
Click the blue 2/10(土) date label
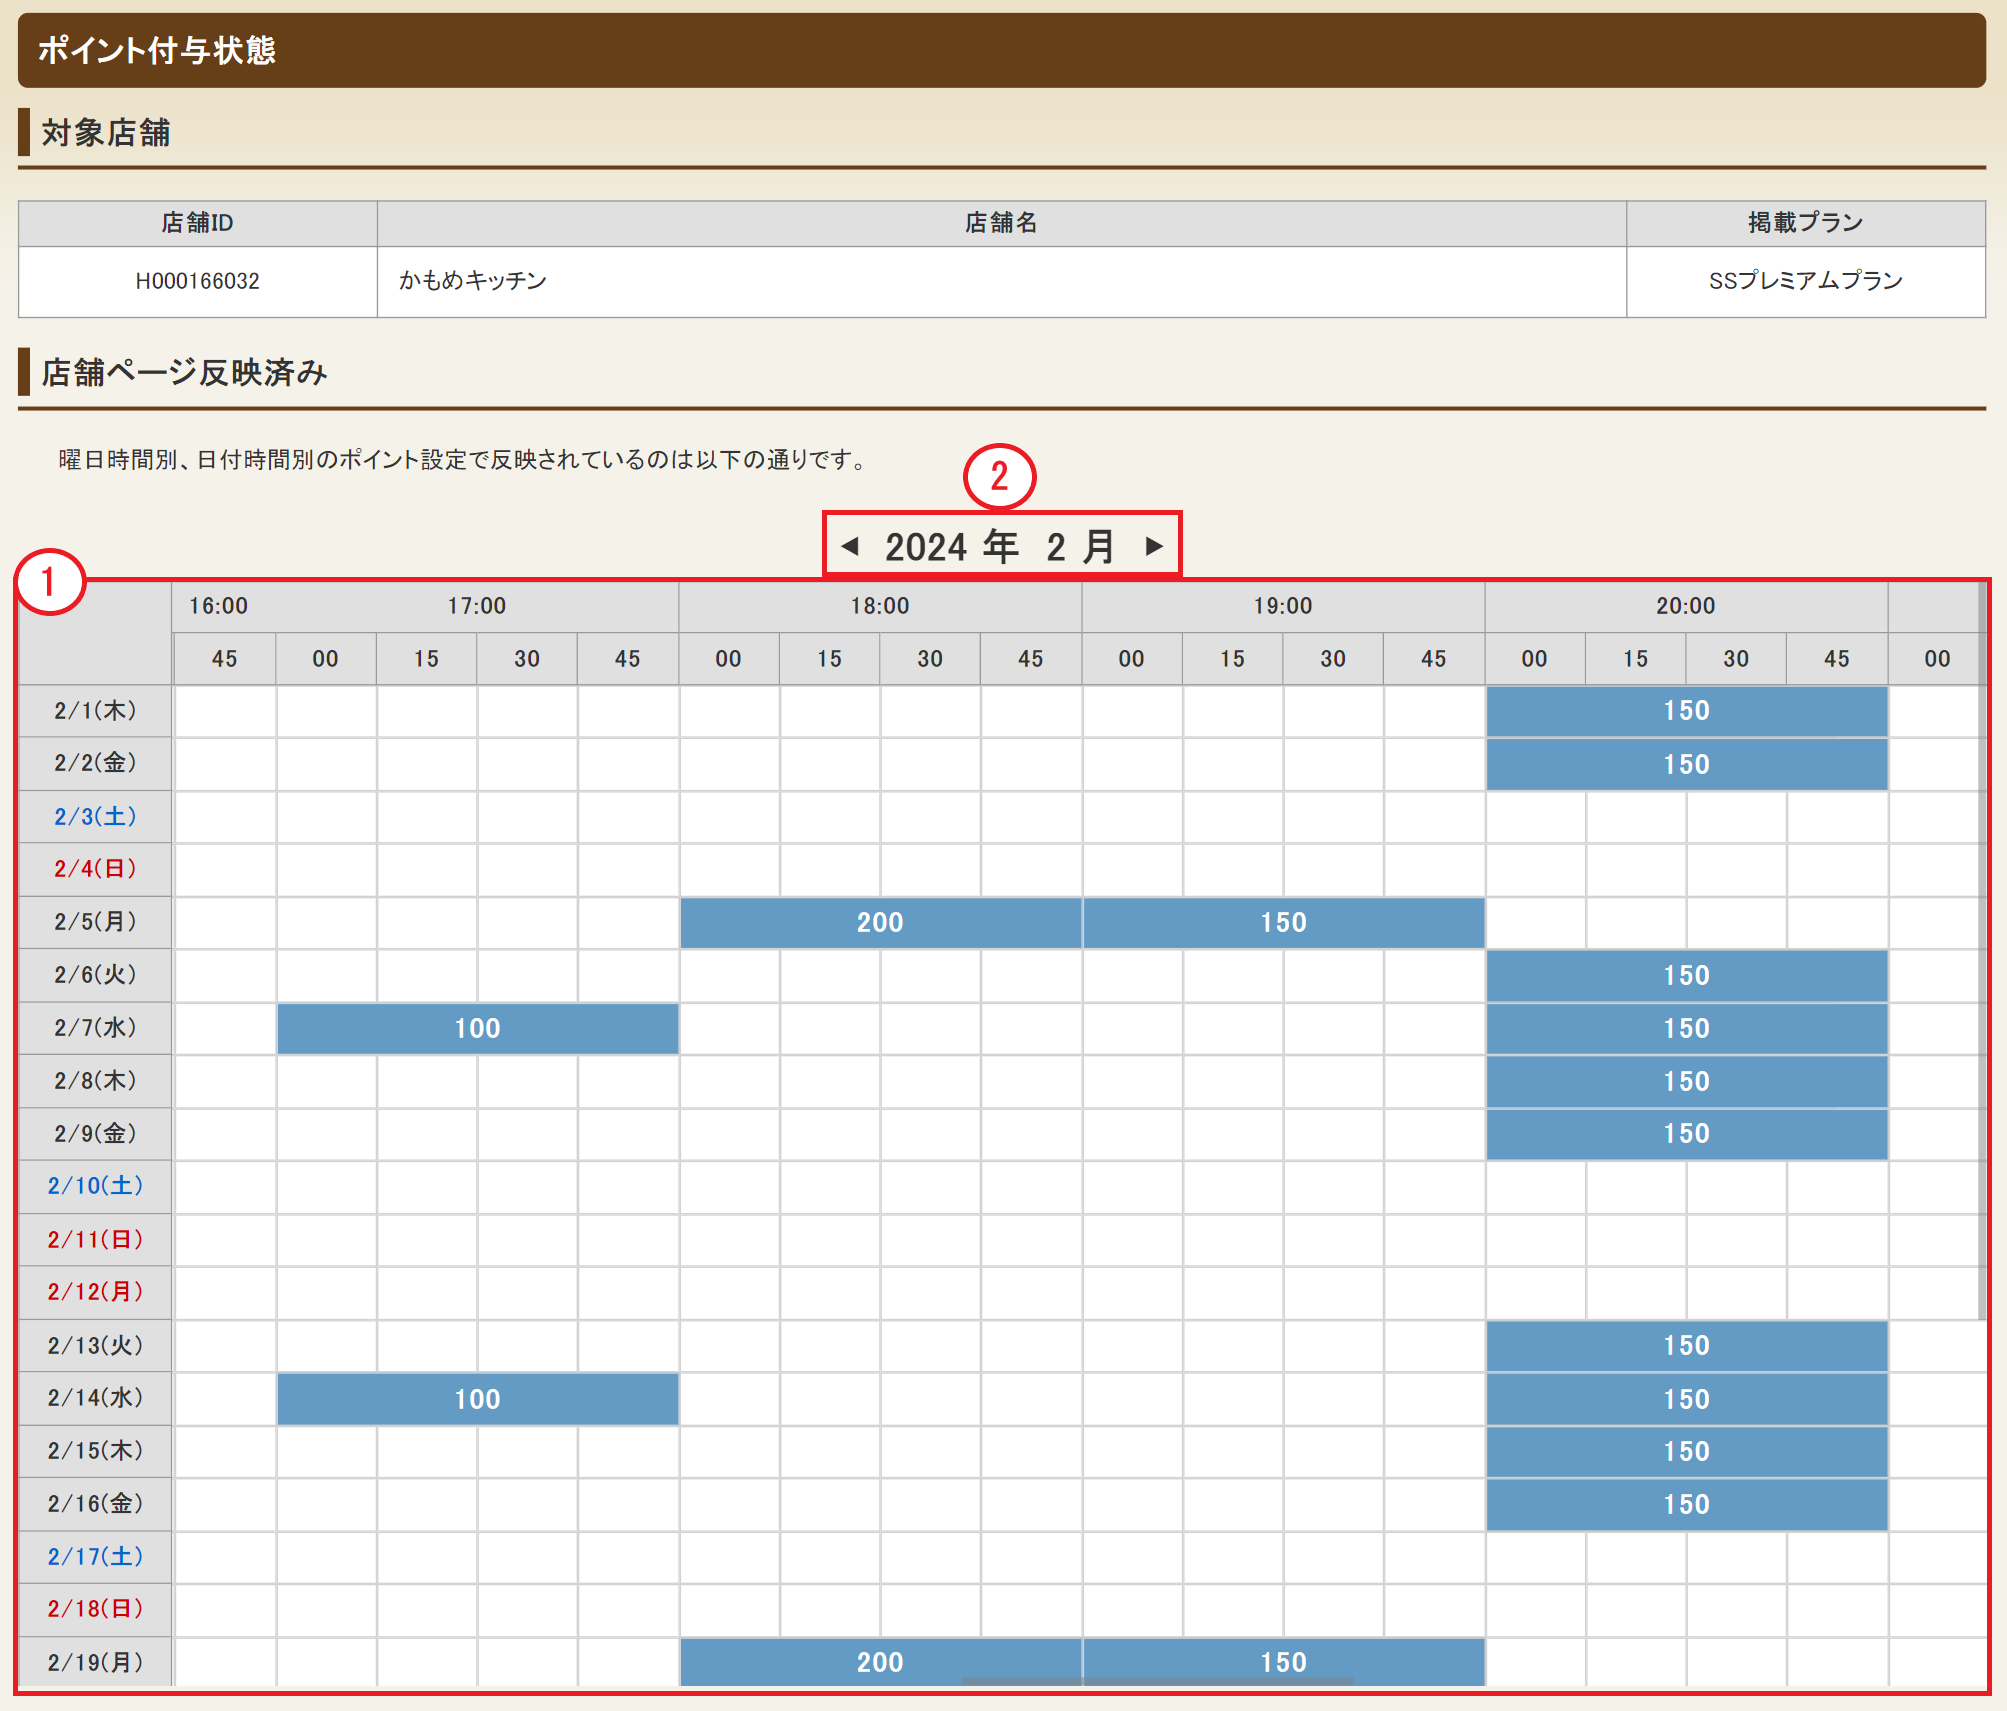(x=95, y=1186)
